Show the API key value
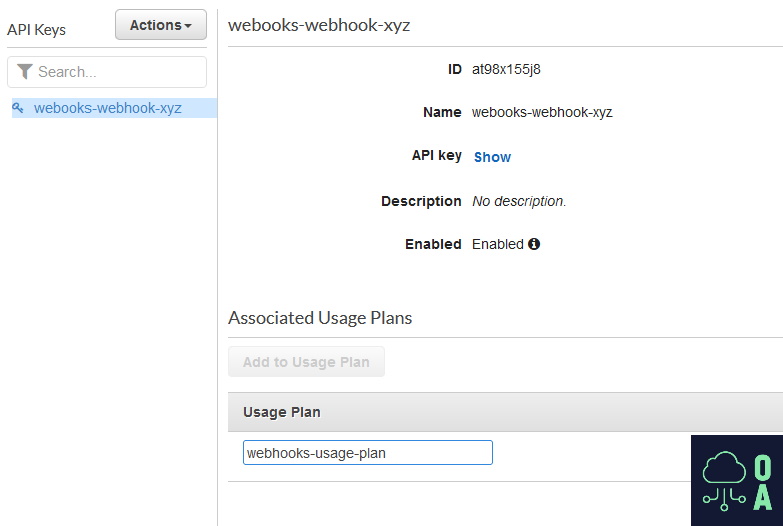The image size is (783, 526). tap(492, 157)
